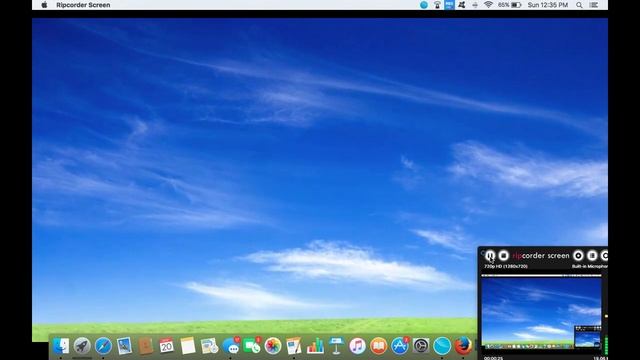
Task: Open Messages from the Dock
Action: [x=231, y=346]
